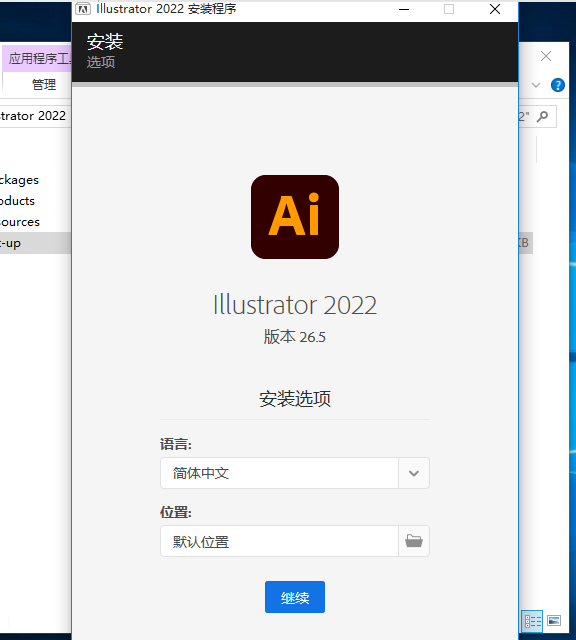Expand the File Explorer ribbon chevron
576x640 pixels.
(536, 85)
